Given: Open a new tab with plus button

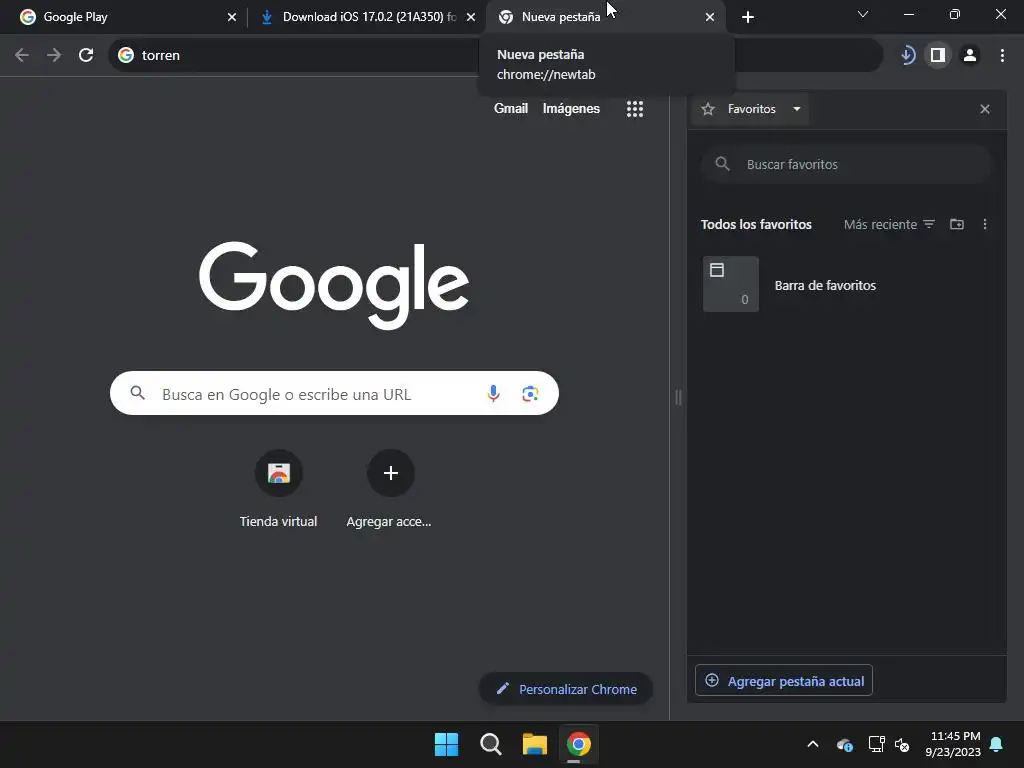Looking at the screenshot, I should [748, 17].
